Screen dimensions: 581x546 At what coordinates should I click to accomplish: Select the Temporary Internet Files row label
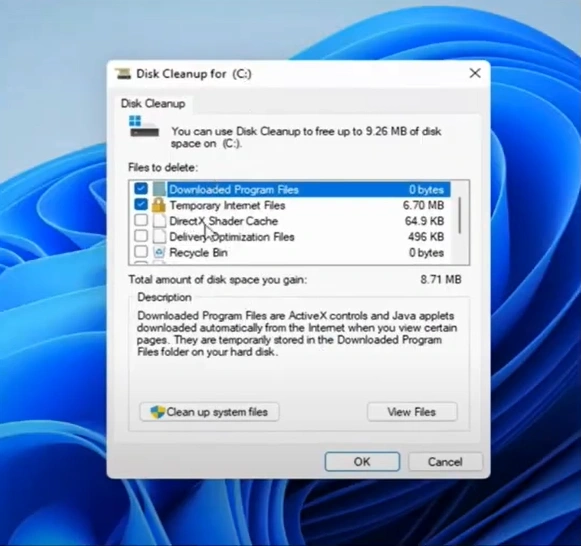[x=227, y=206]
